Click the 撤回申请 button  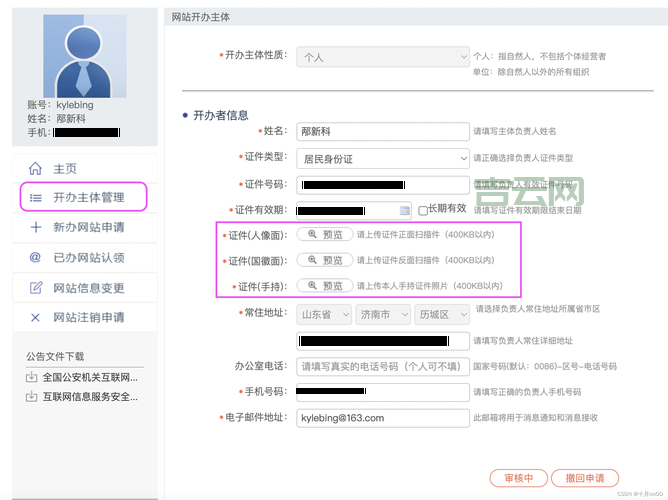point(584,478)
